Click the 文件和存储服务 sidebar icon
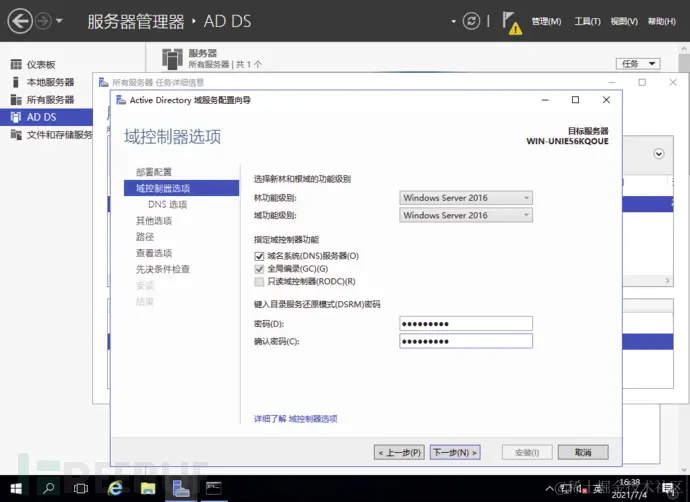Viewport: 690px width, 502px height. [x=16, y=135]
